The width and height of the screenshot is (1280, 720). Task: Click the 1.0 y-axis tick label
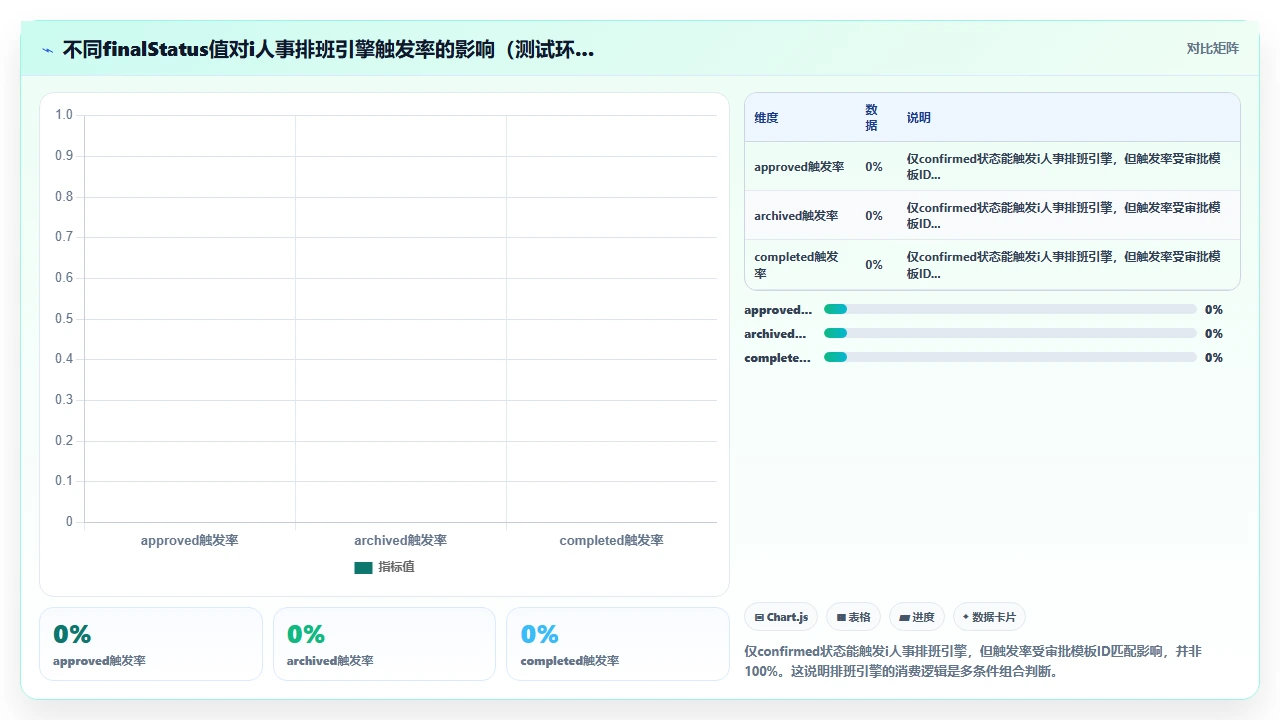pyautogui.click(x=64, y=115)
